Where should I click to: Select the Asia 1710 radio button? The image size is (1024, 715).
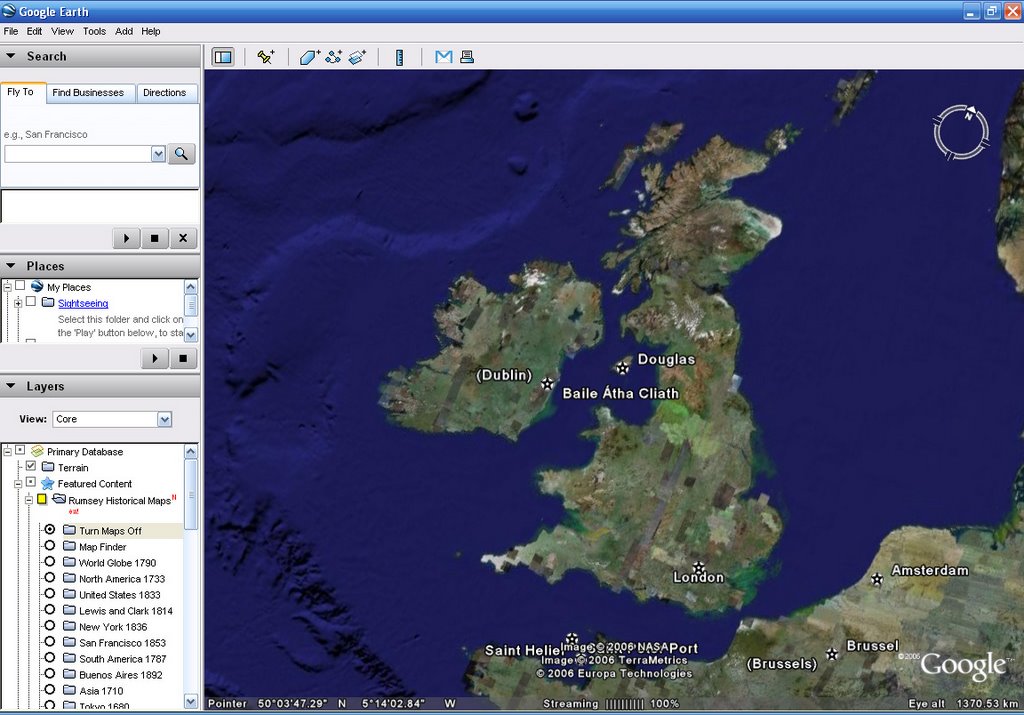click(x=50, y=690)
